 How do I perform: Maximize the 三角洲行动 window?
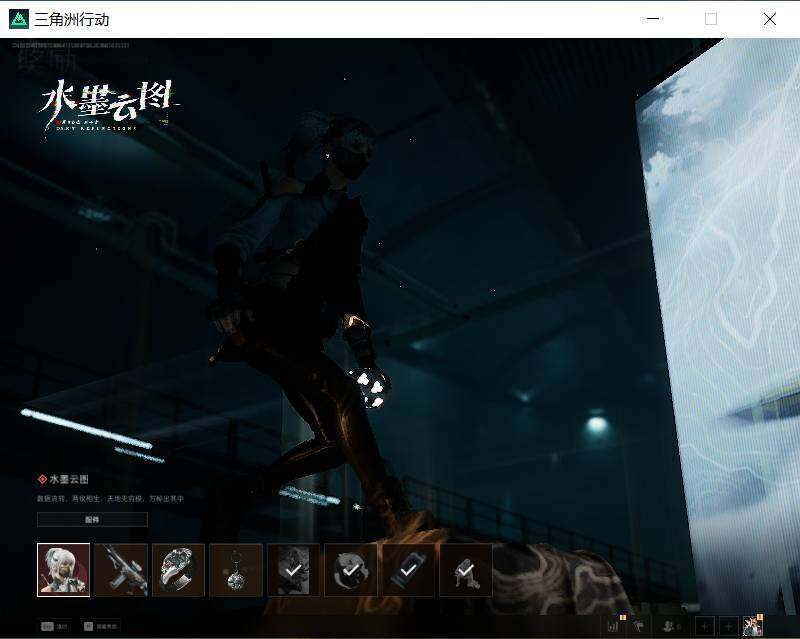pyautogui.click(x=711, y=19)
